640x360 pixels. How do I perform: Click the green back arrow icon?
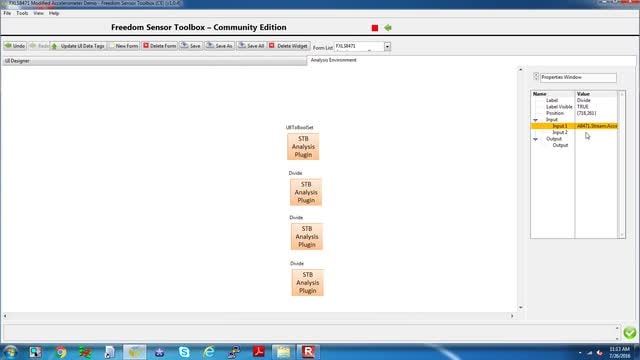388,28
